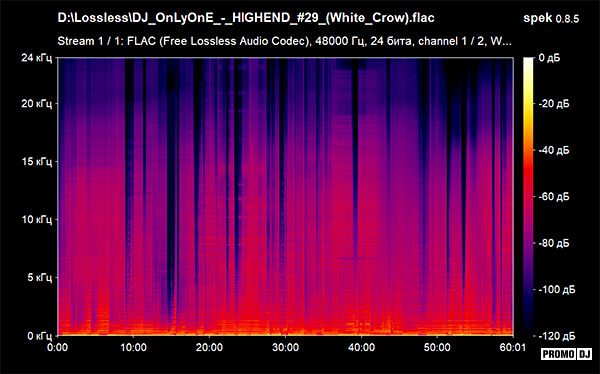Click the -120 дБ level label
Image resolution: width=600 pixels, height=374 pixels.
[x=556, y=336]
